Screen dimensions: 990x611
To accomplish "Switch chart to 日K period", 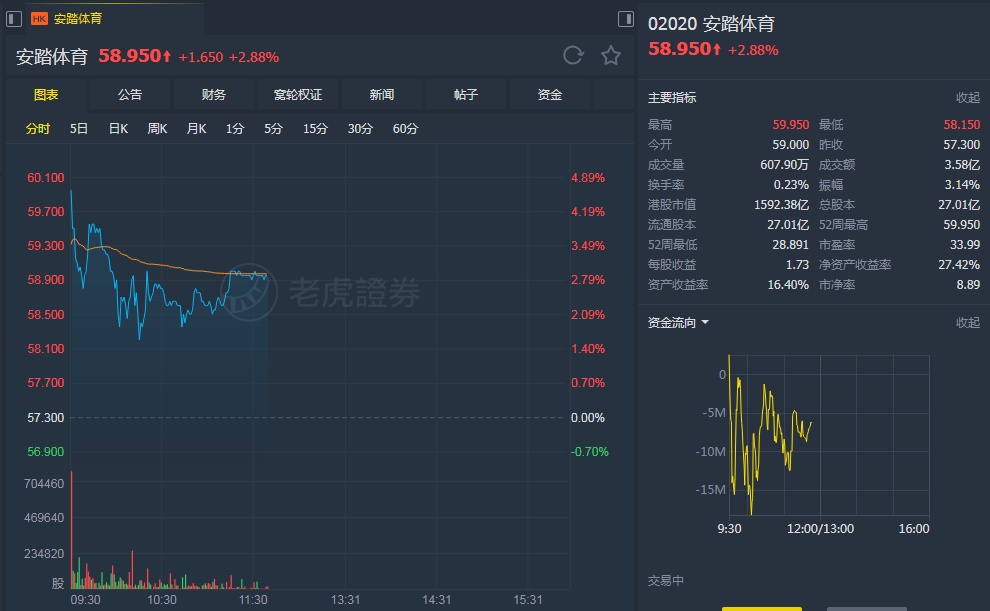I will click(x=118, y=129).
